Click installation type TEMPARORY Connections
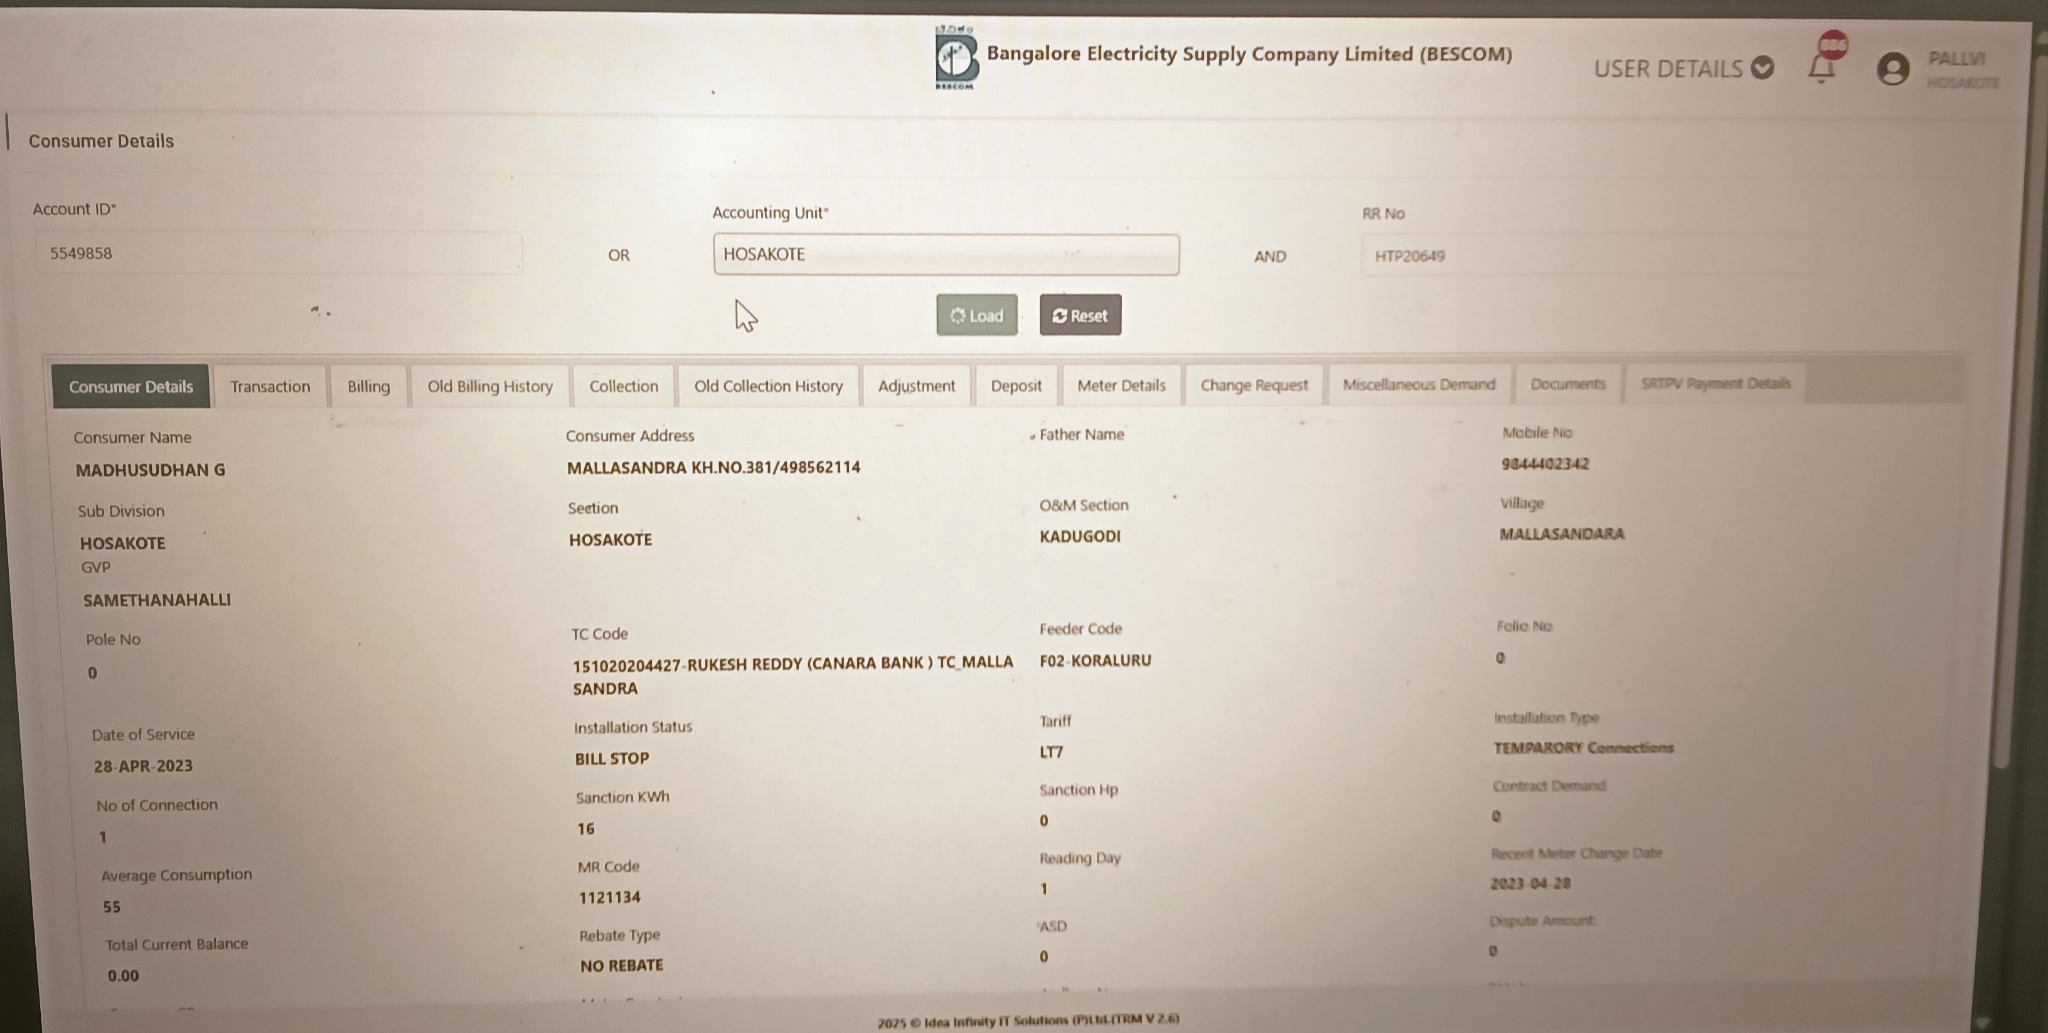 pyautogui.click(x=1583, y=748)
